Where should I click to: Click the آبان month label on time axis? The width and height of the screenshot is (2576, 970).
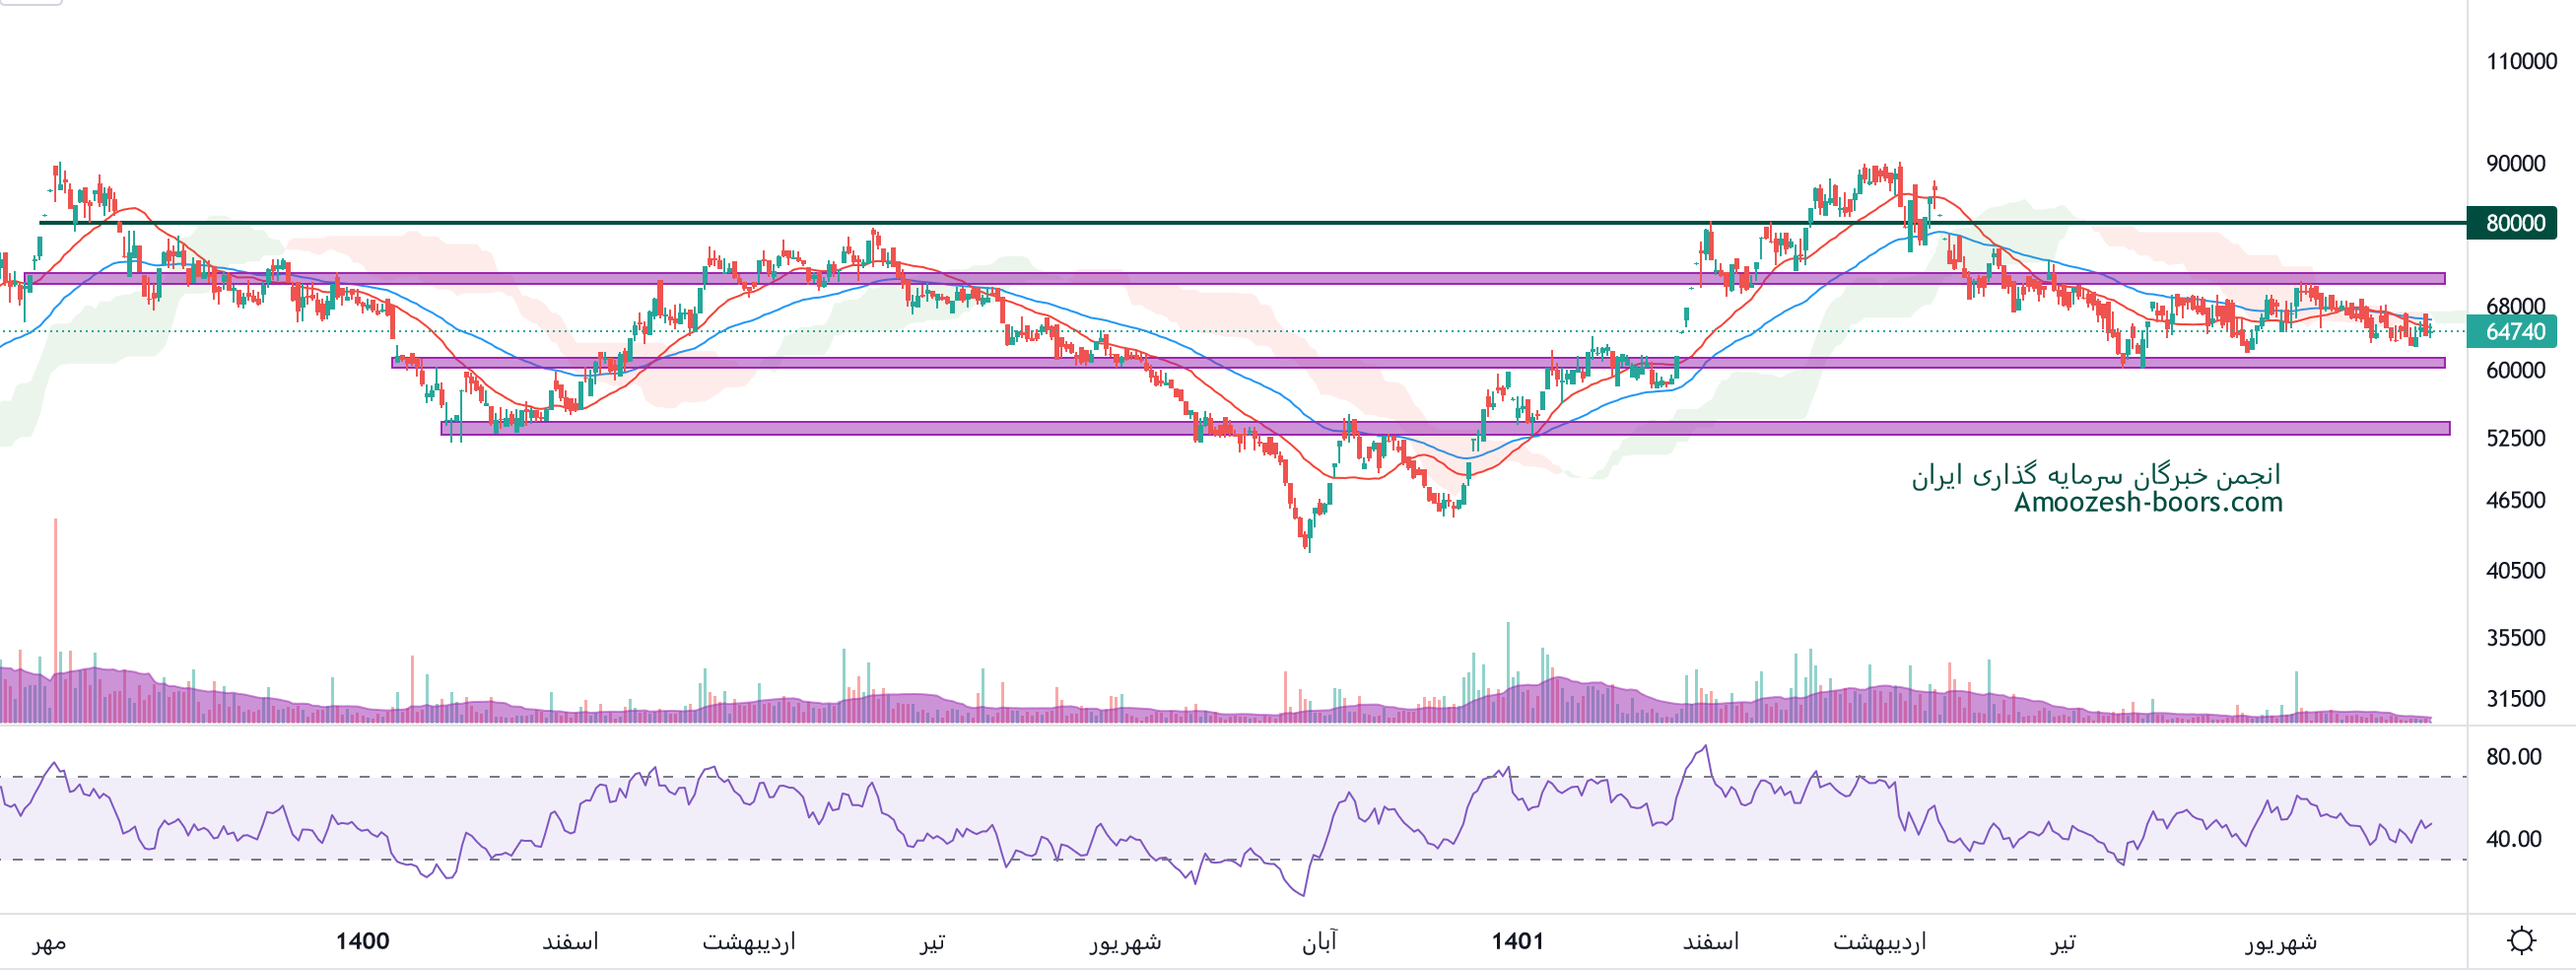coord(1319,941)
